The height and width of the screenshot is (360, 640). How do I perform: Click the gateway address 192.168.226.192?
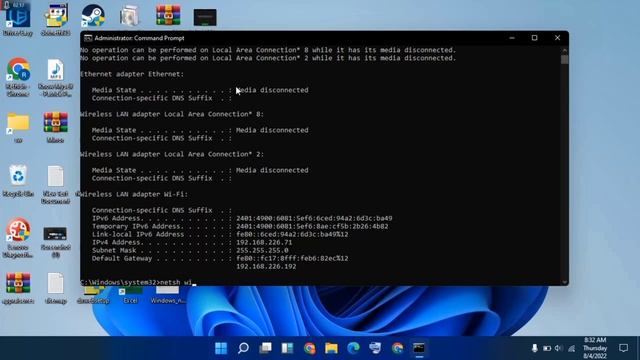coord(266,266)
